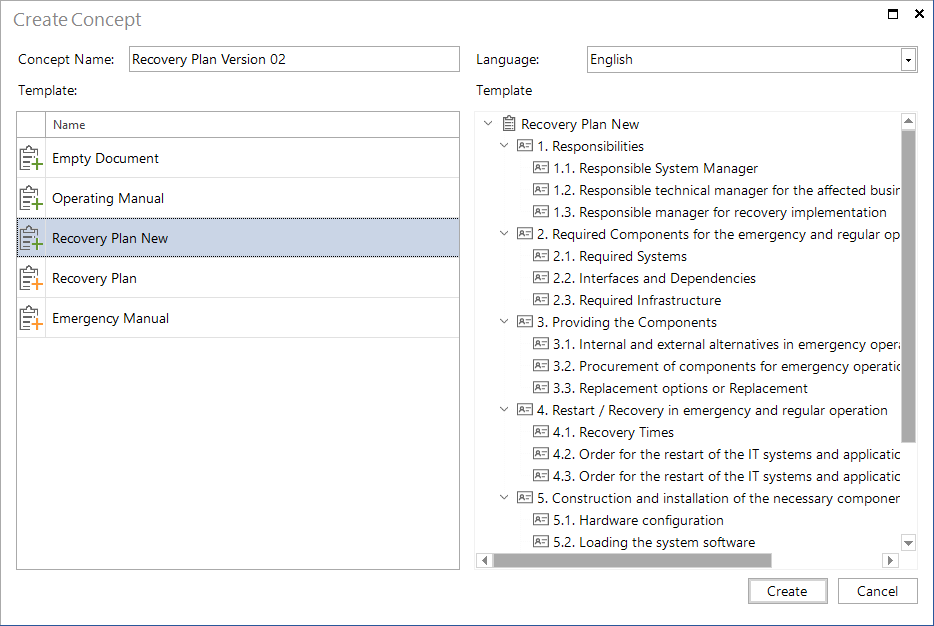Select tree item 2.2. Interfaces and Dependencies
The width and height of the screenshot is (934, 626).
654,278
